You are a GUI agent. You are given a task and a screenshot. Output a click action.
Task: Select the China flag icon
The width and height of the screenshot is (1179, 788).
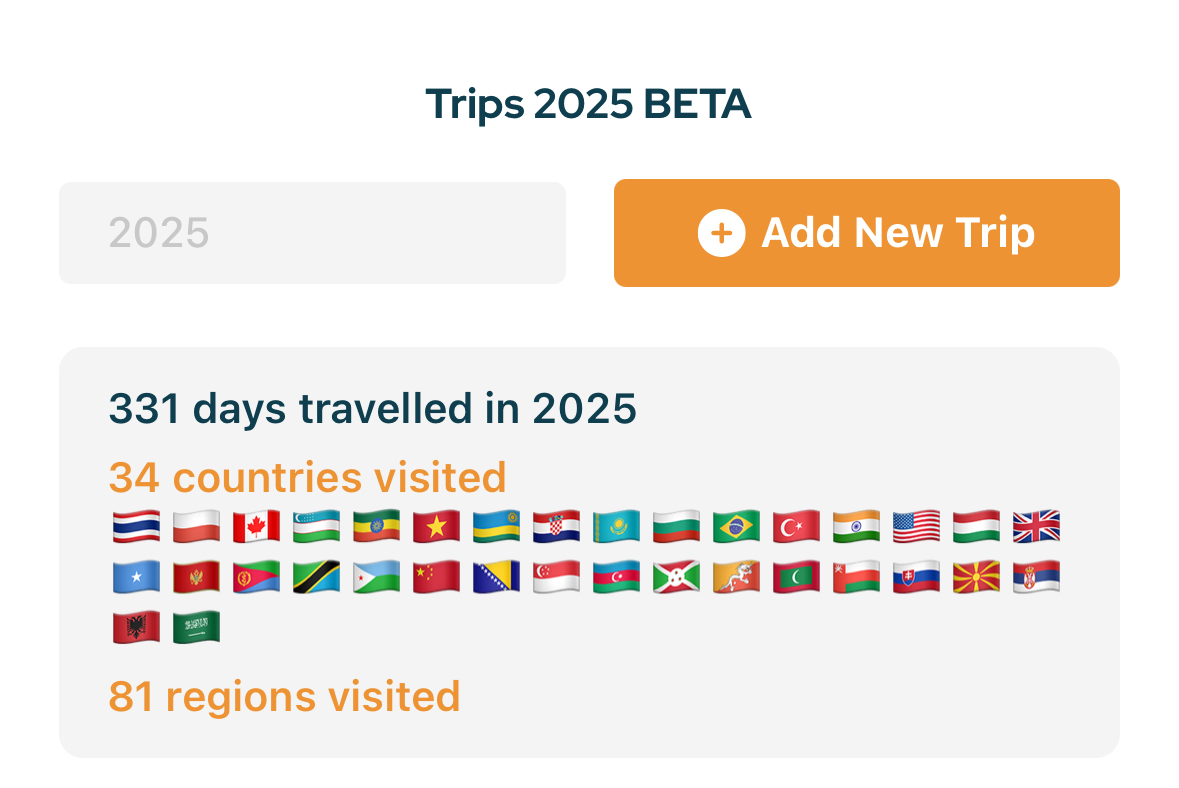point(437,577)
